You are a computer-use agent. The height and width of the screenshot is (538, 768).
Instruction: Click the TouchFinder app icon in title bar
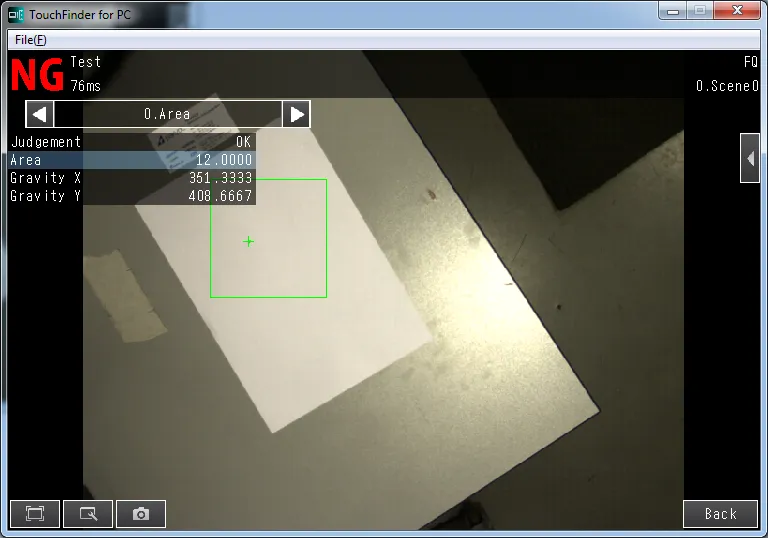(x=16, y=15)
